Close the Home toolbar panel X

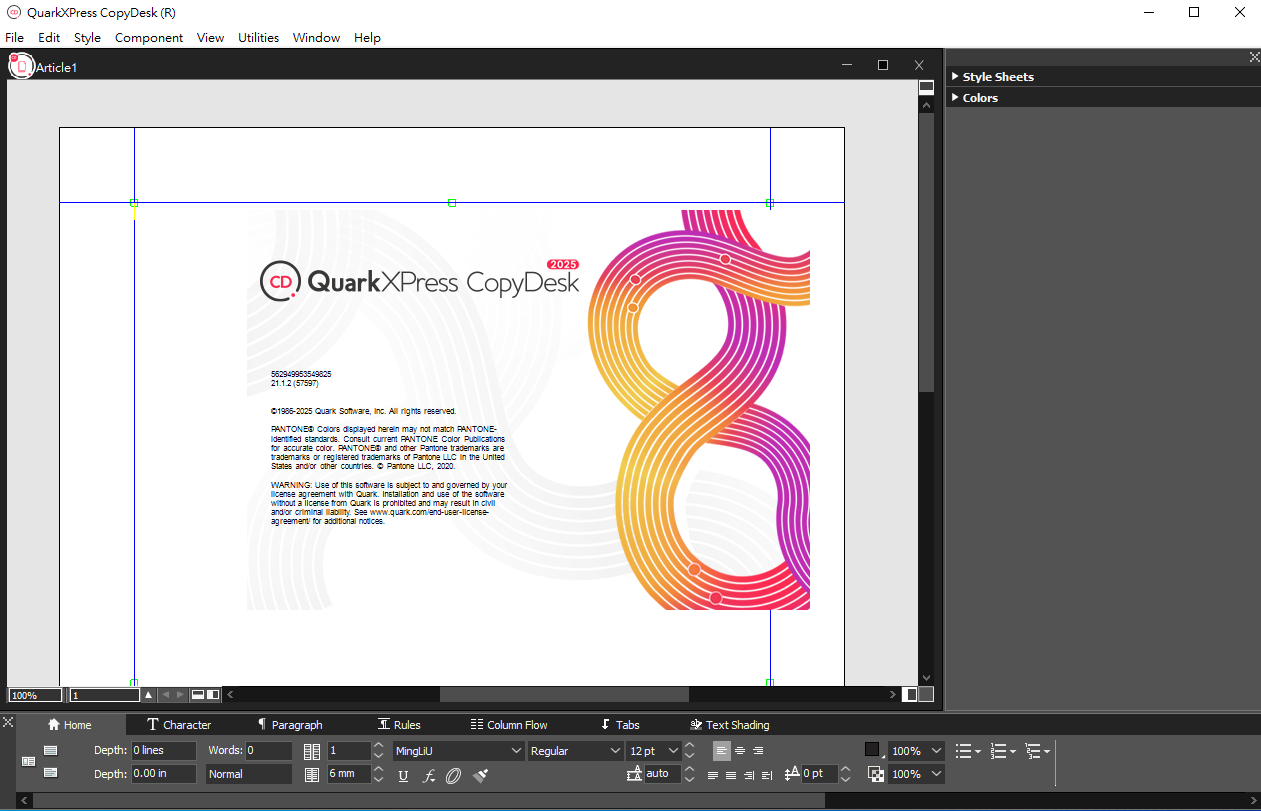pos(8,721)
